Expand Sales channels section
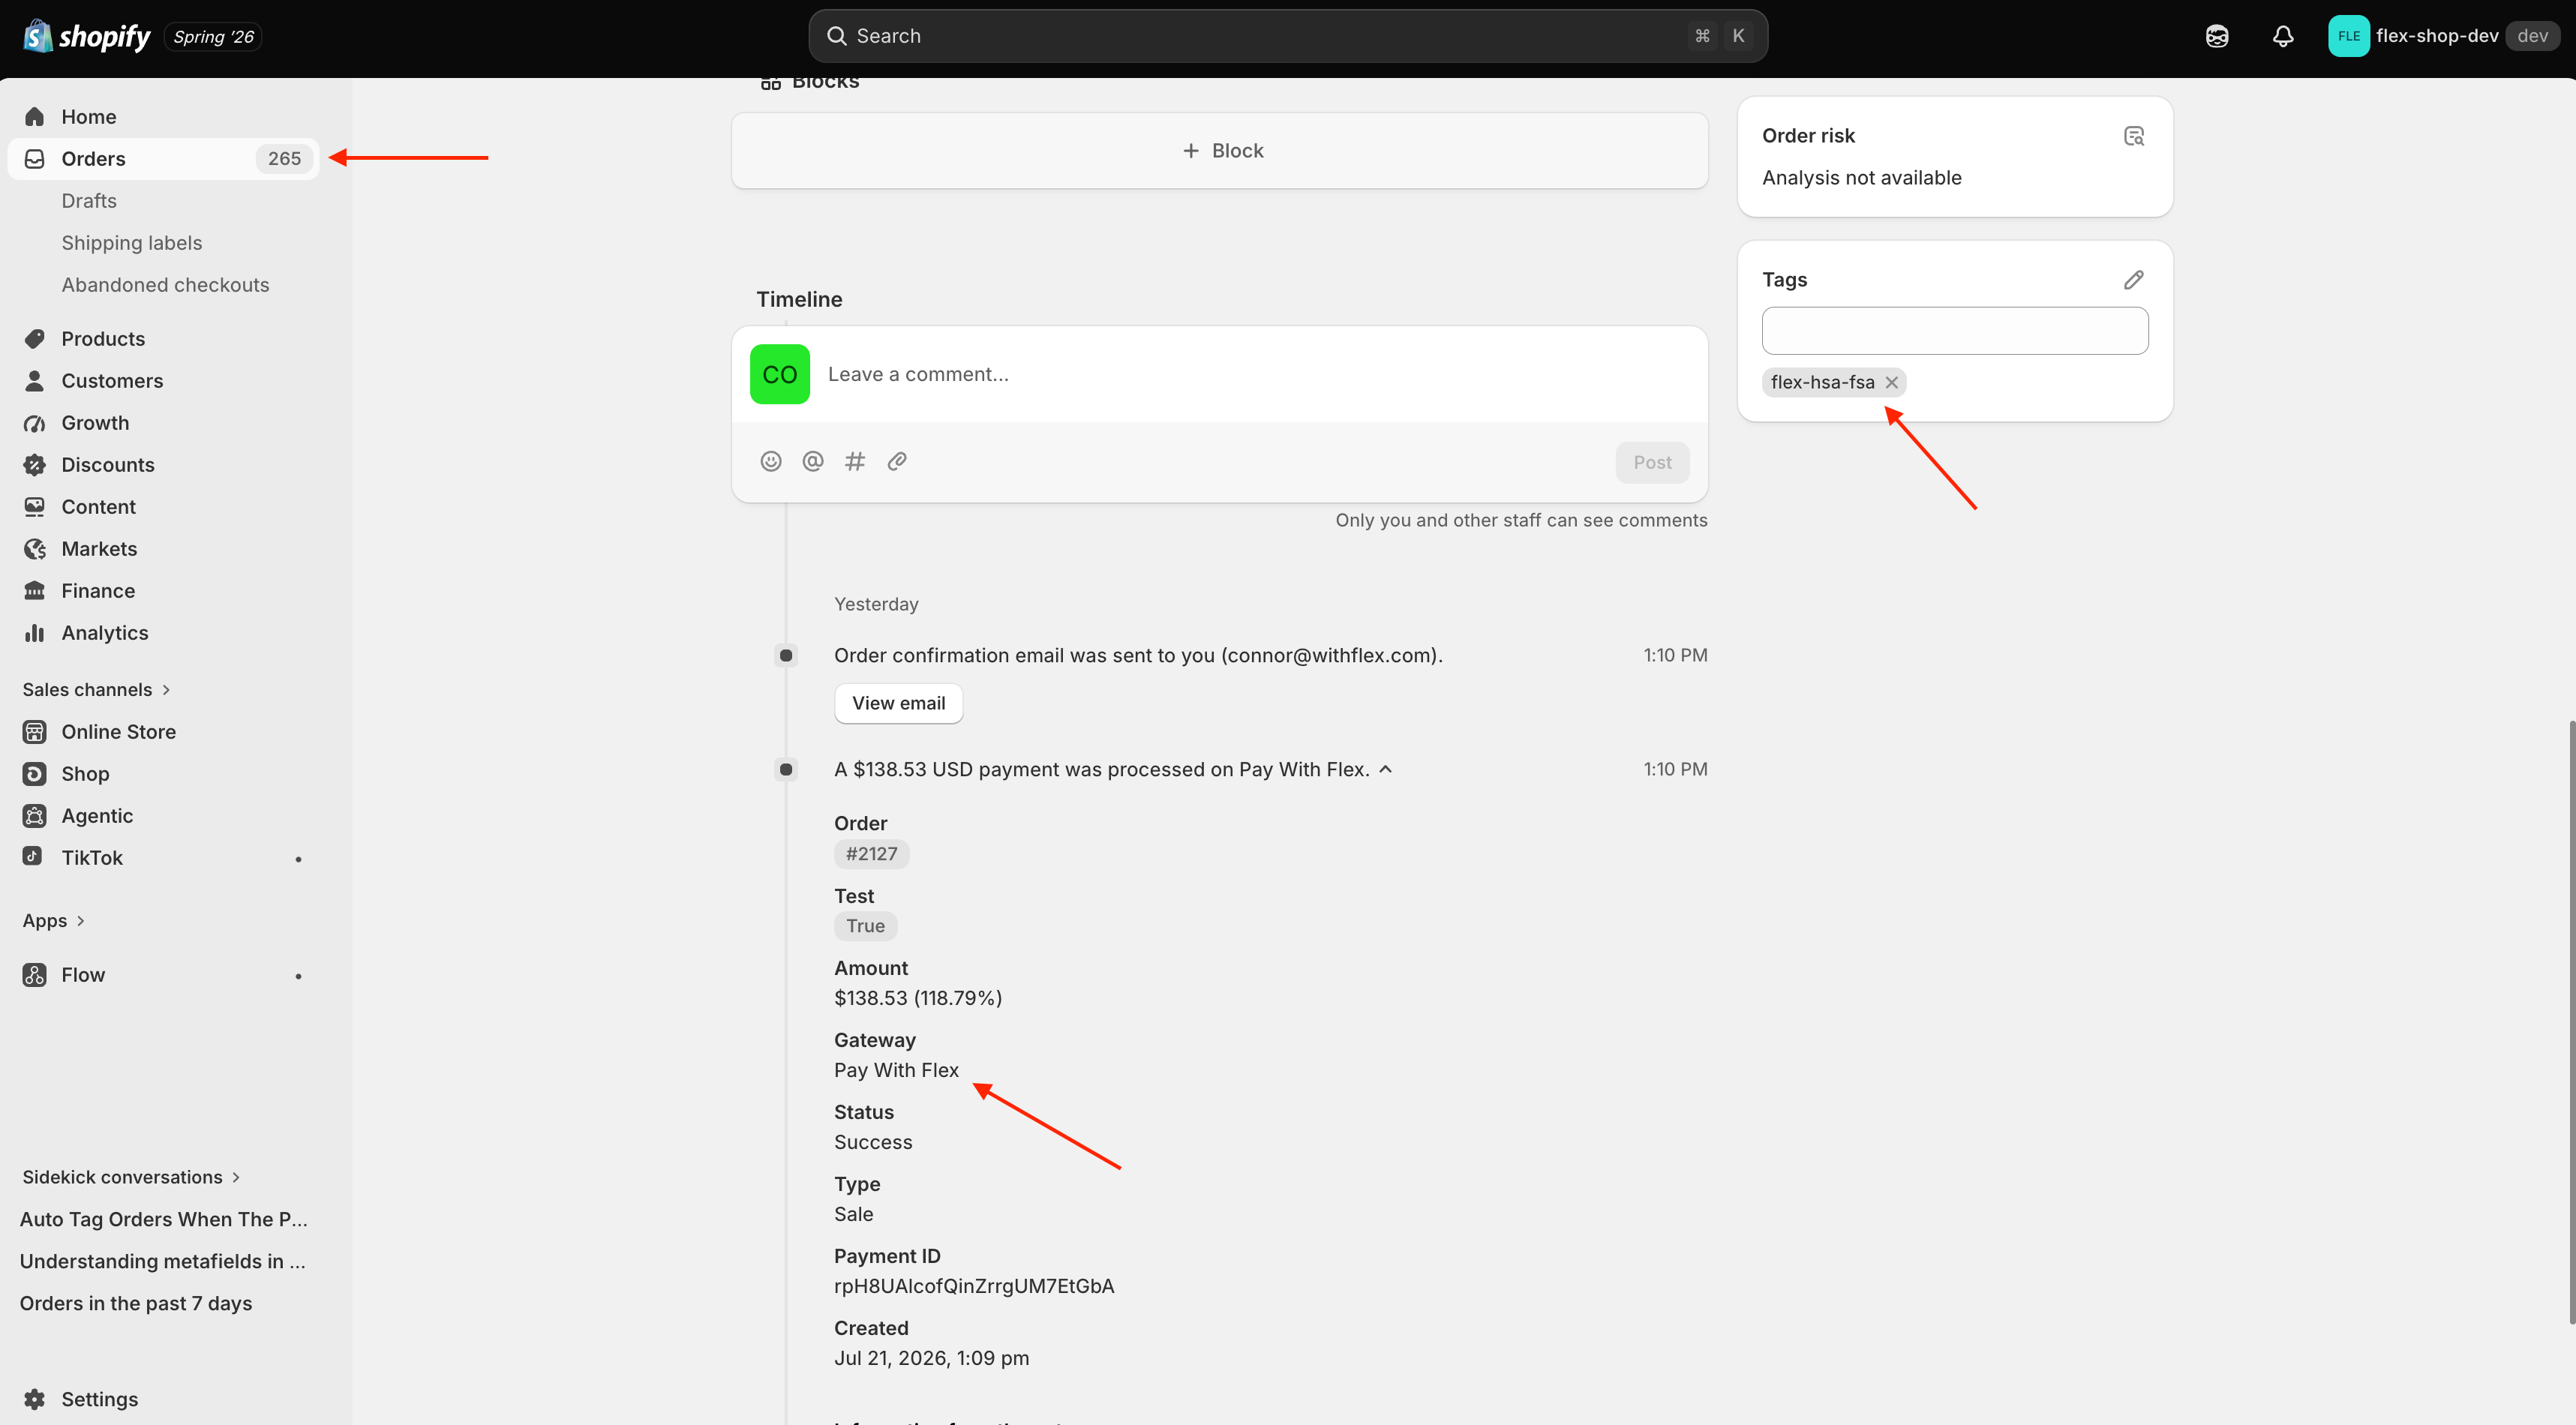 97,690
